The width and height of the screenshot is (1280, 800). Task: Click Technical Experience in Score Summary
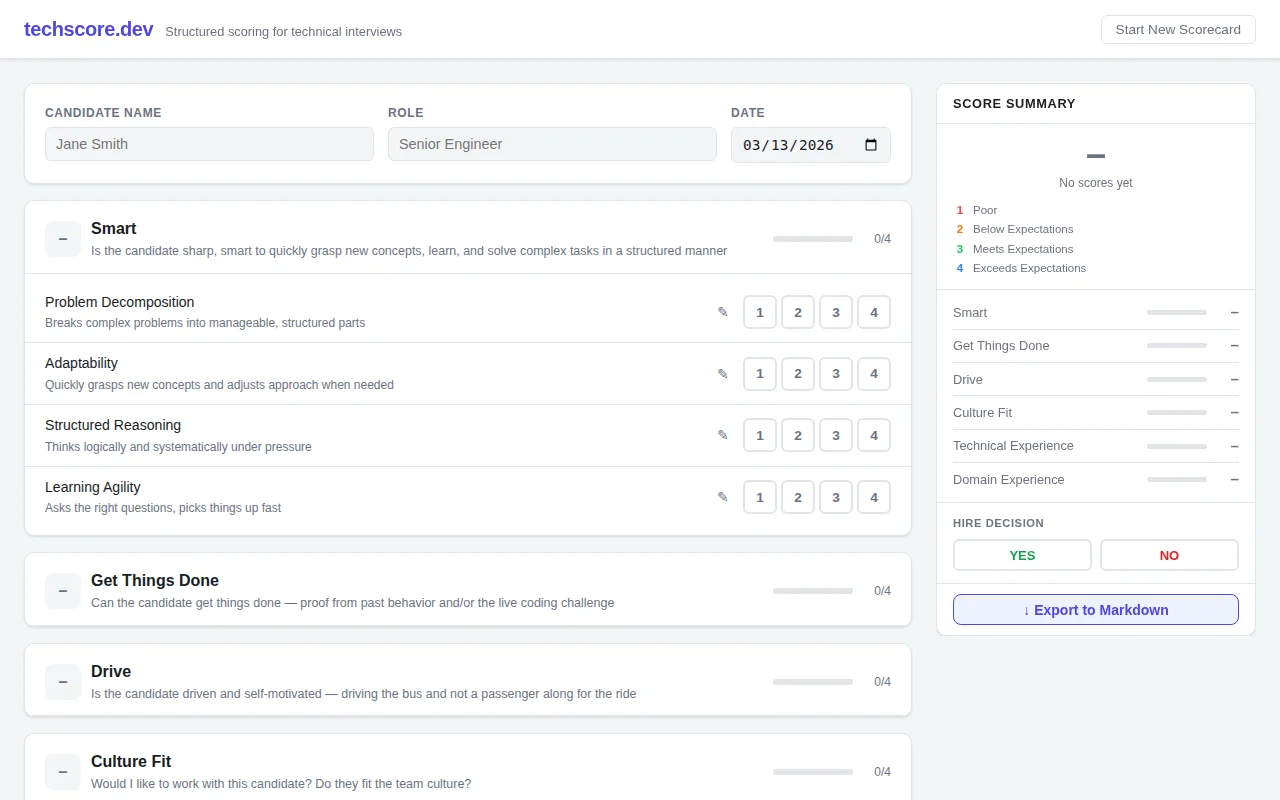coord(1096,446)
